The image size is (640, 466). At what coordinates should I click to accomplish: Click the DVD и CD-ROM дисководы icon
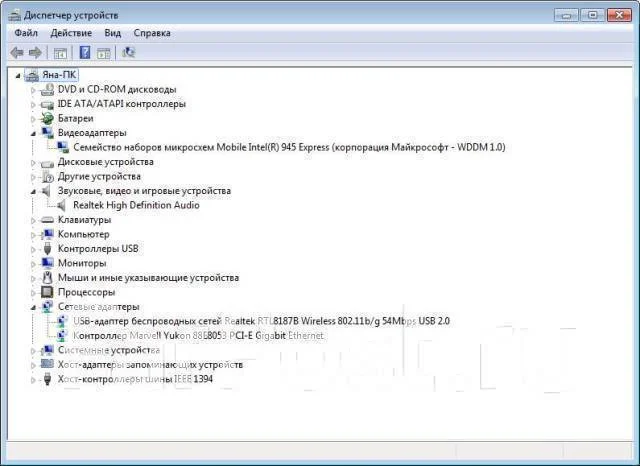click(x=47, y=89)
